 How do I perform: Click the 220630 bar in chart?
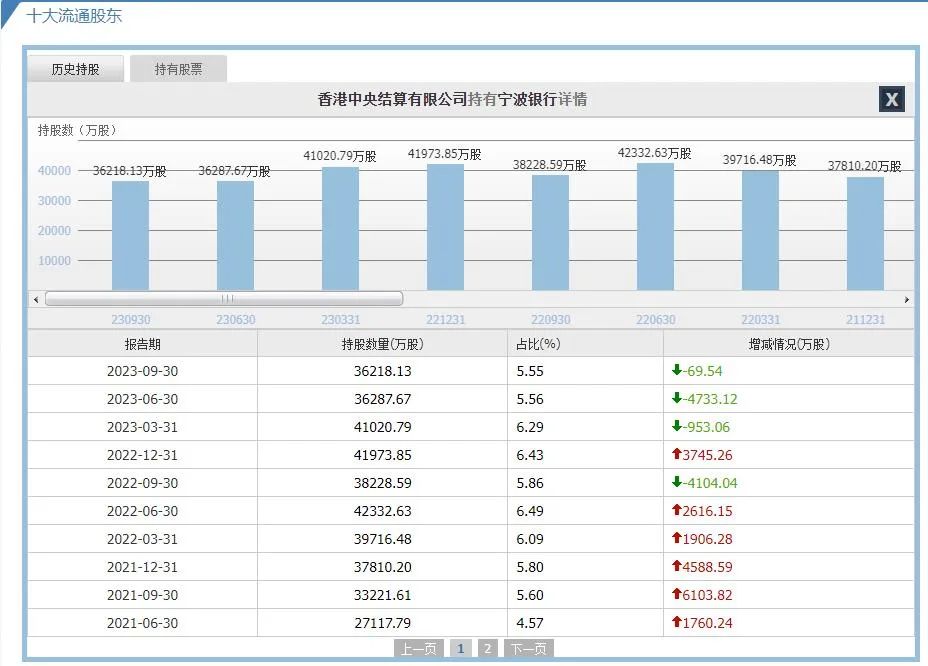point(655,227)
